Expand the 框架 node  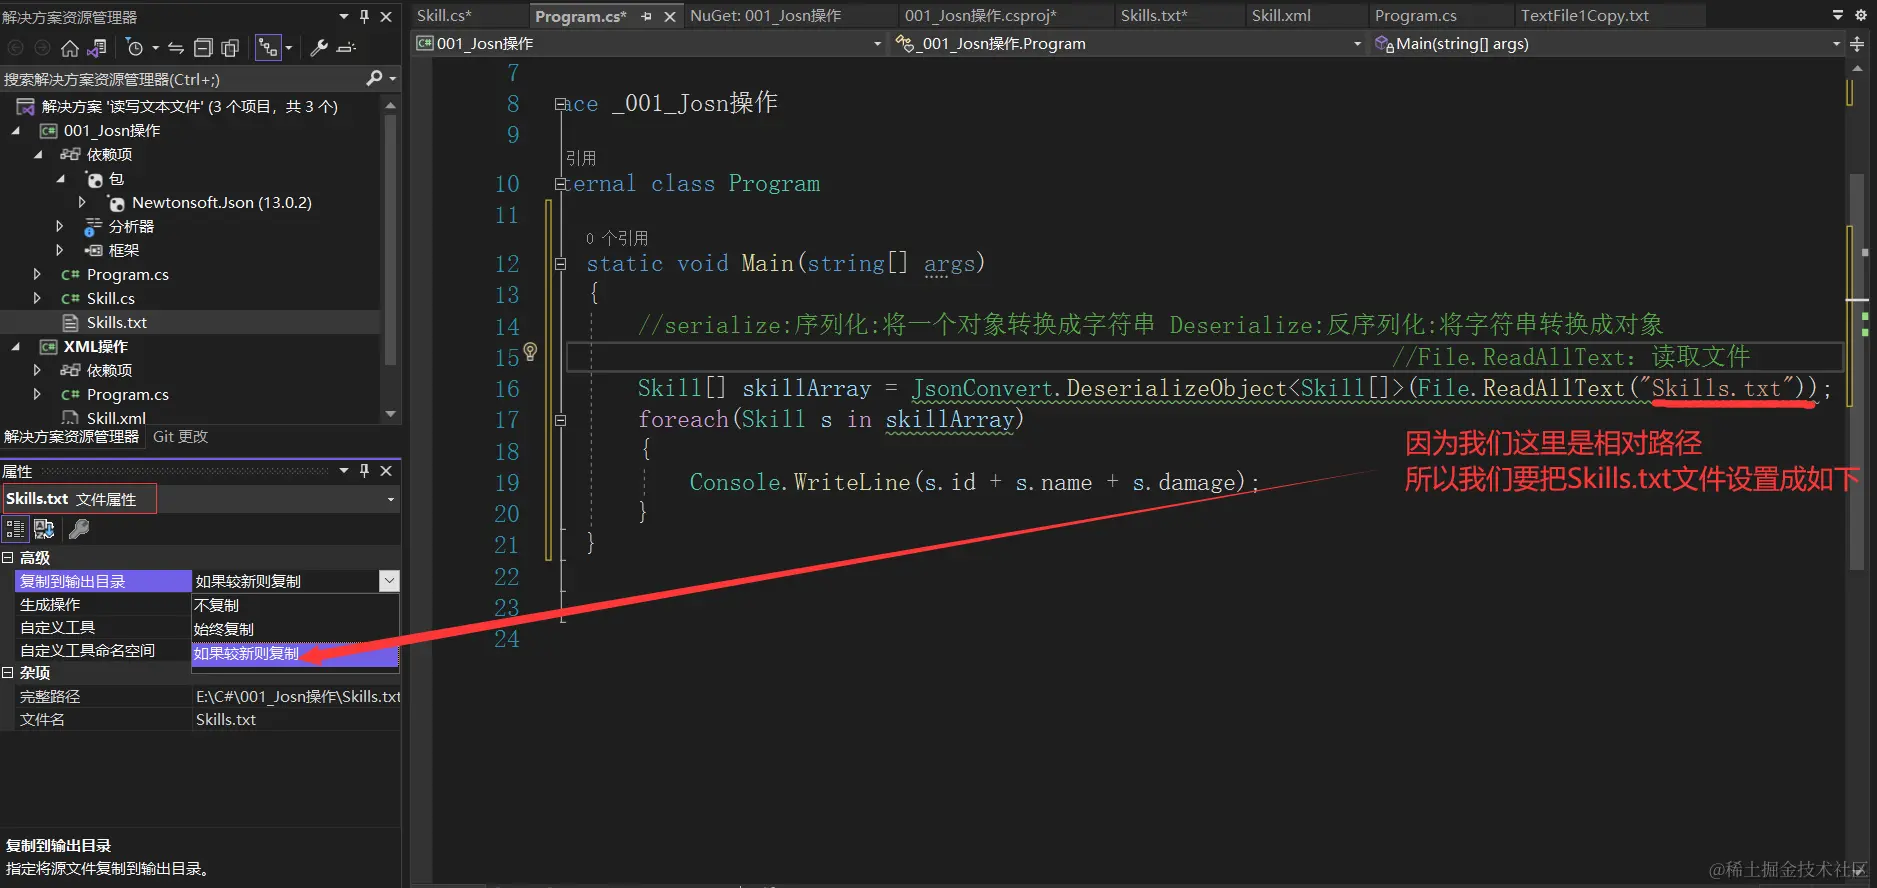(x=60, y=250)
